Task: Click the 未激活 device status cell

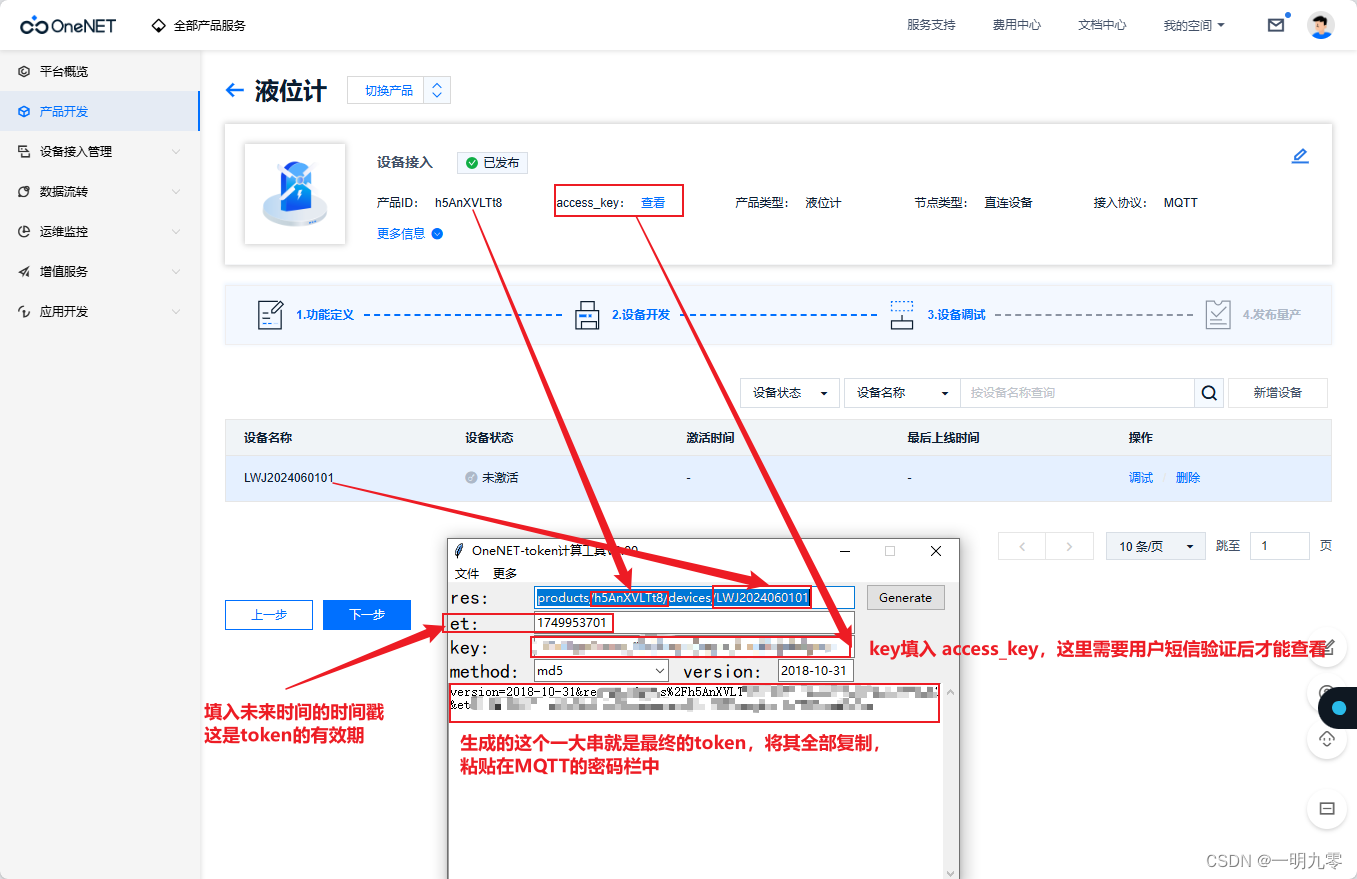Action: (x=491, y=478)
